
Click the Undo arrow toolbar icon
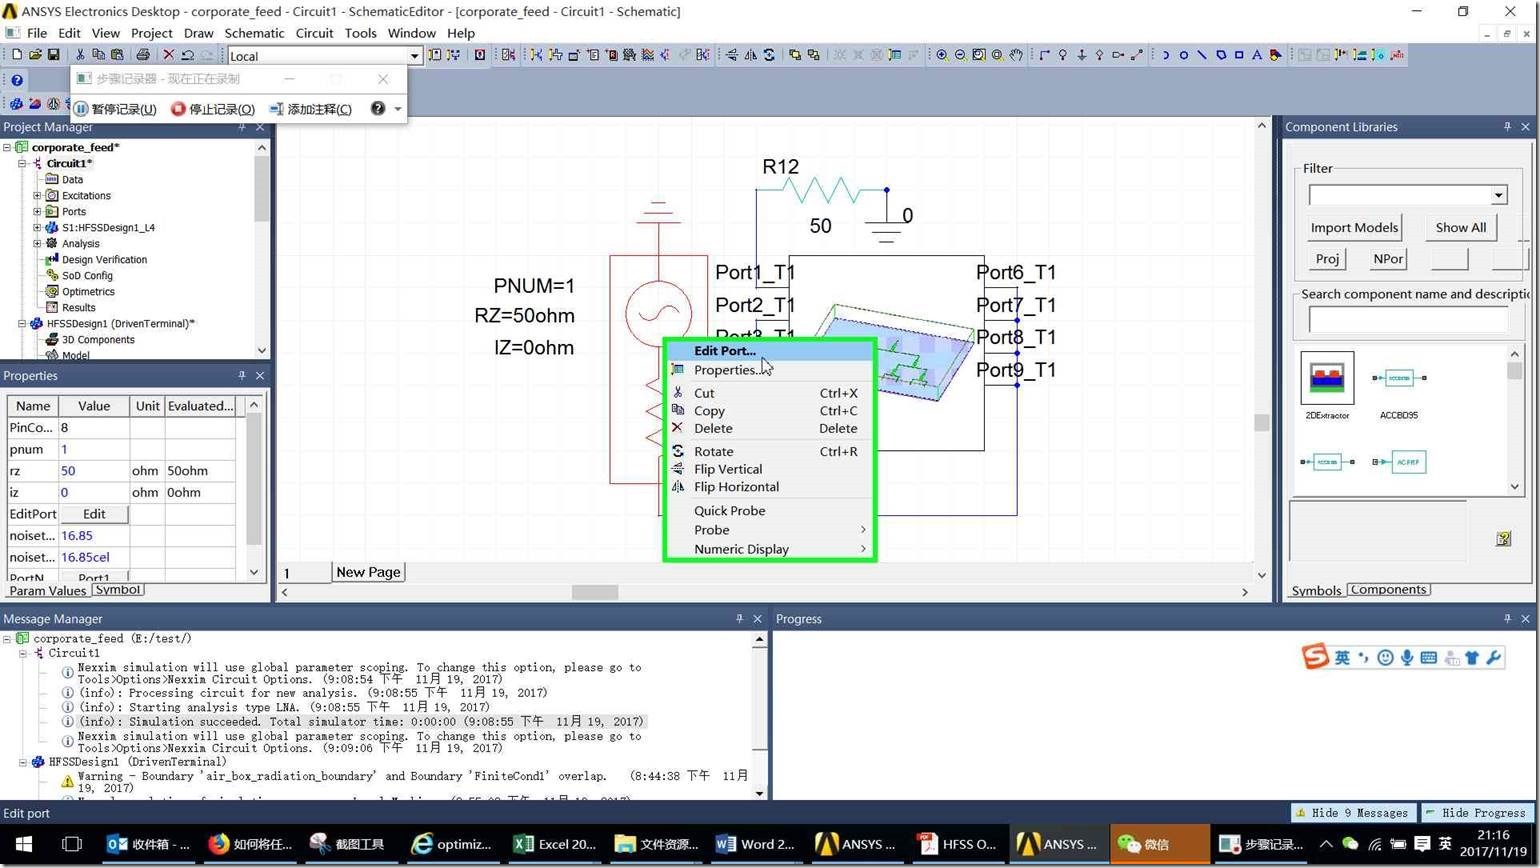(x=187, y=55)
